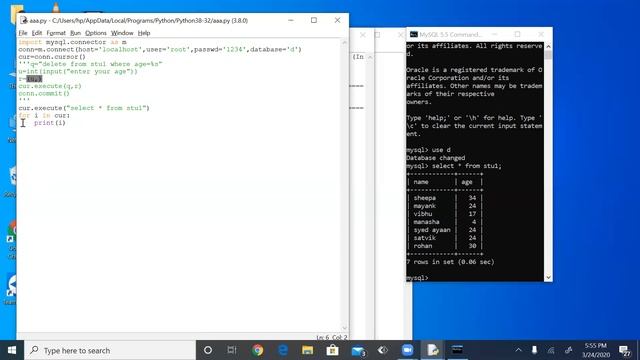The image size is (640, 360).
Task: Click the 'sheepa' row in MySQL table
Action: point(444,198)
